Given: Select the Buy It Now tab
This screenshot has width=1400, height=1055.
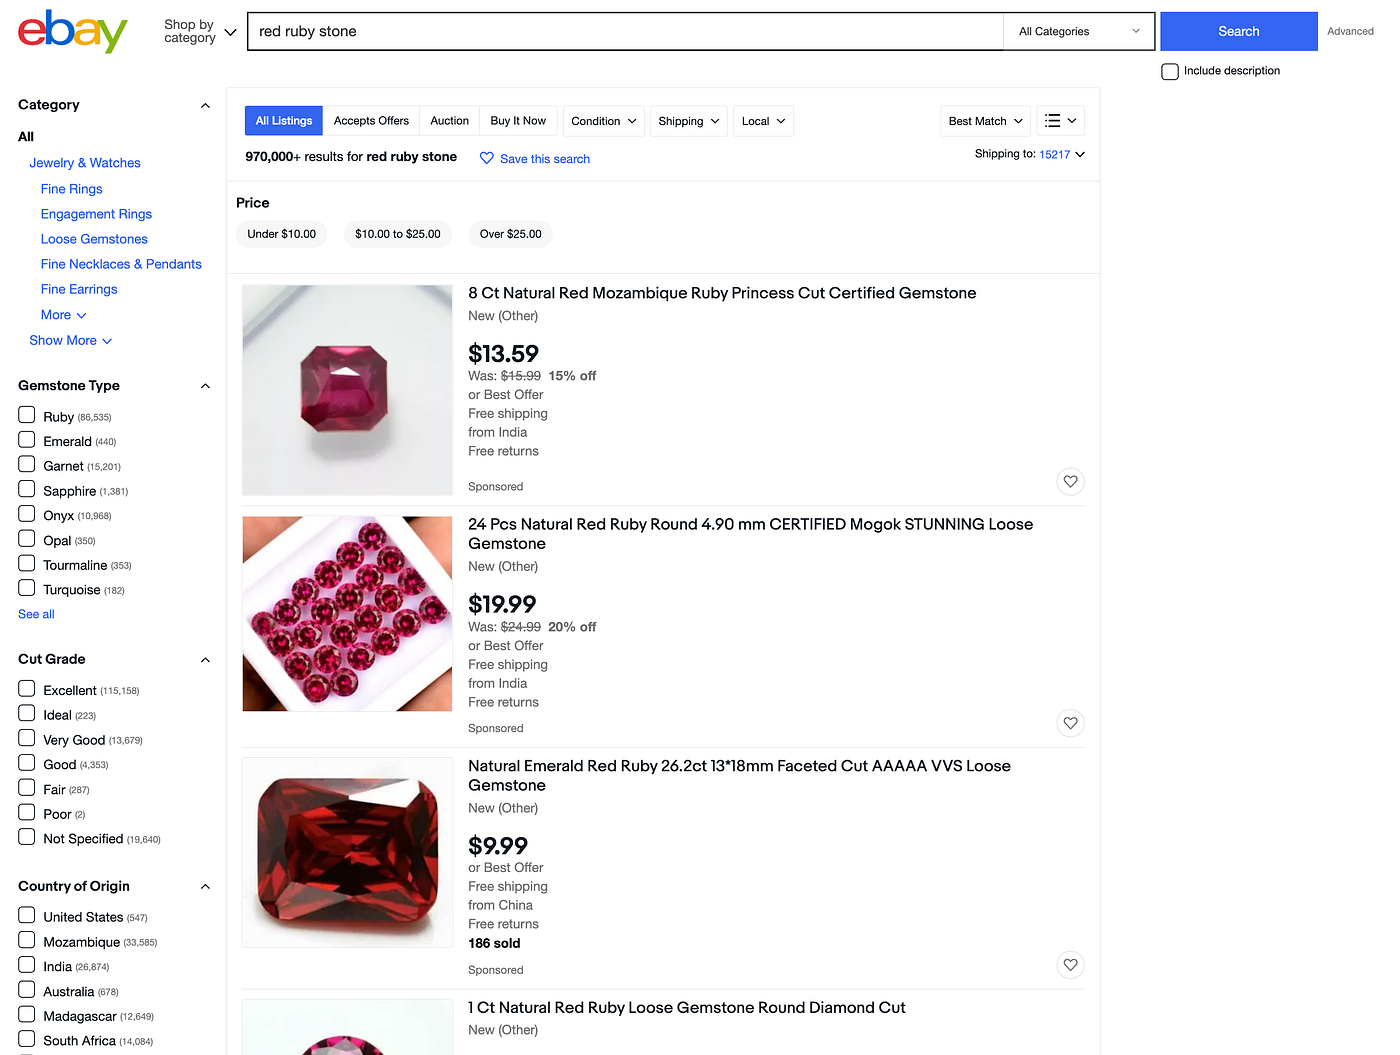Looking at the screenshot, I should (x=518, y=120).
